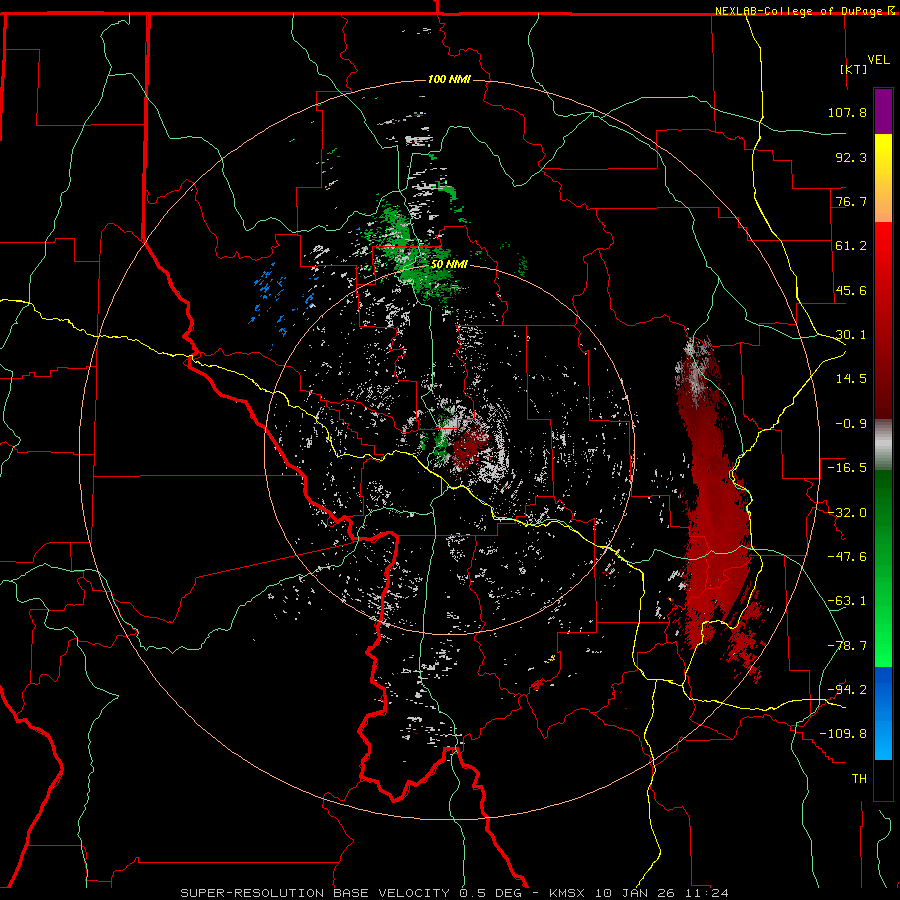Viewport: 900px width, 900px height.
Task: Pick the blue segment of the velocity scale
Action: 883,713
